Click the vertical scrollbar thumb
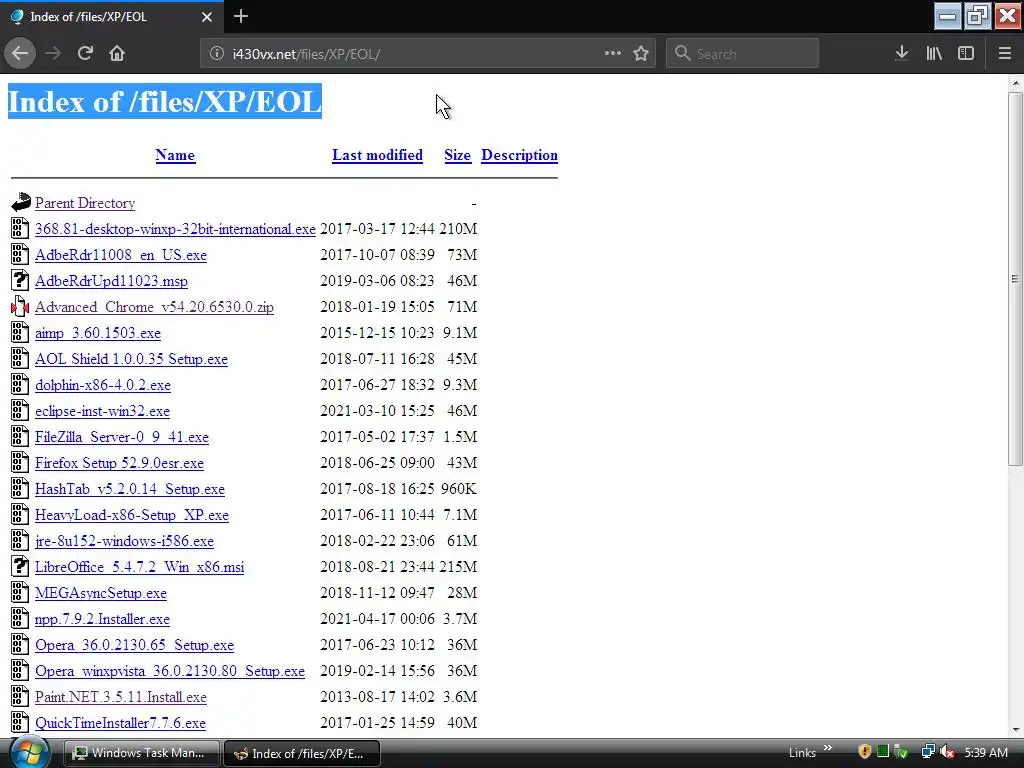Screen dimensions: 1024x768 pos(1015,279)
